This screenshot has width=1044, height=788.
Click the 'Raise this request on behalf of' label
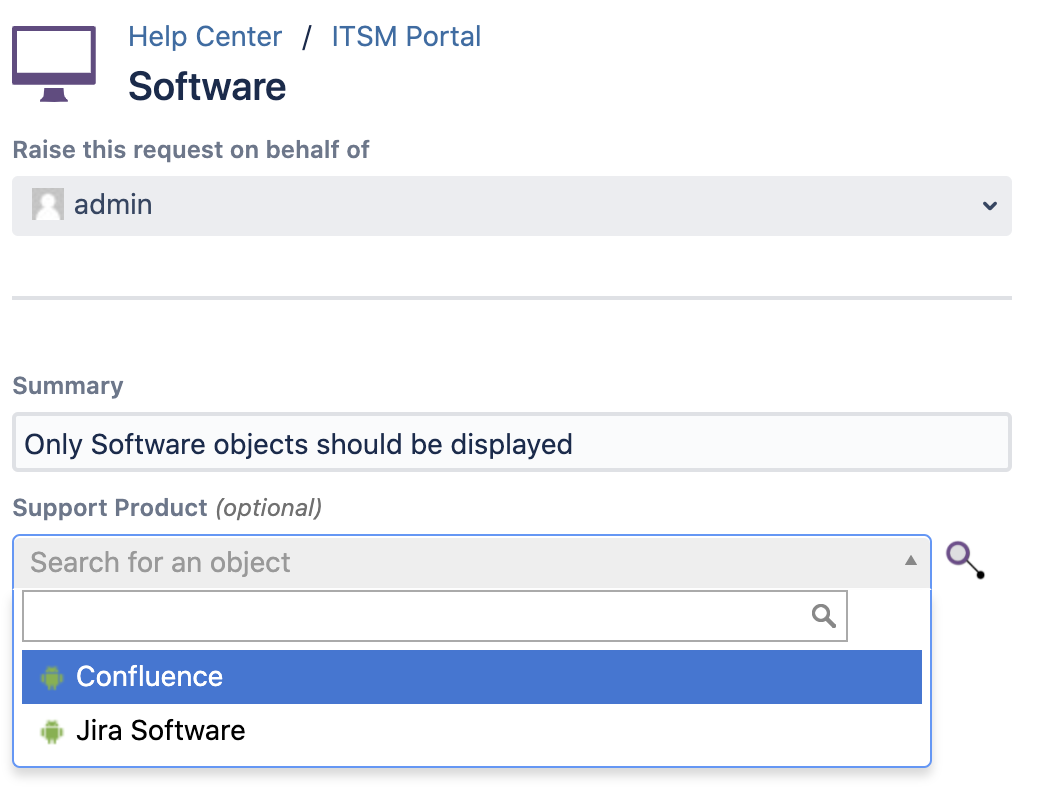point(191,150)
